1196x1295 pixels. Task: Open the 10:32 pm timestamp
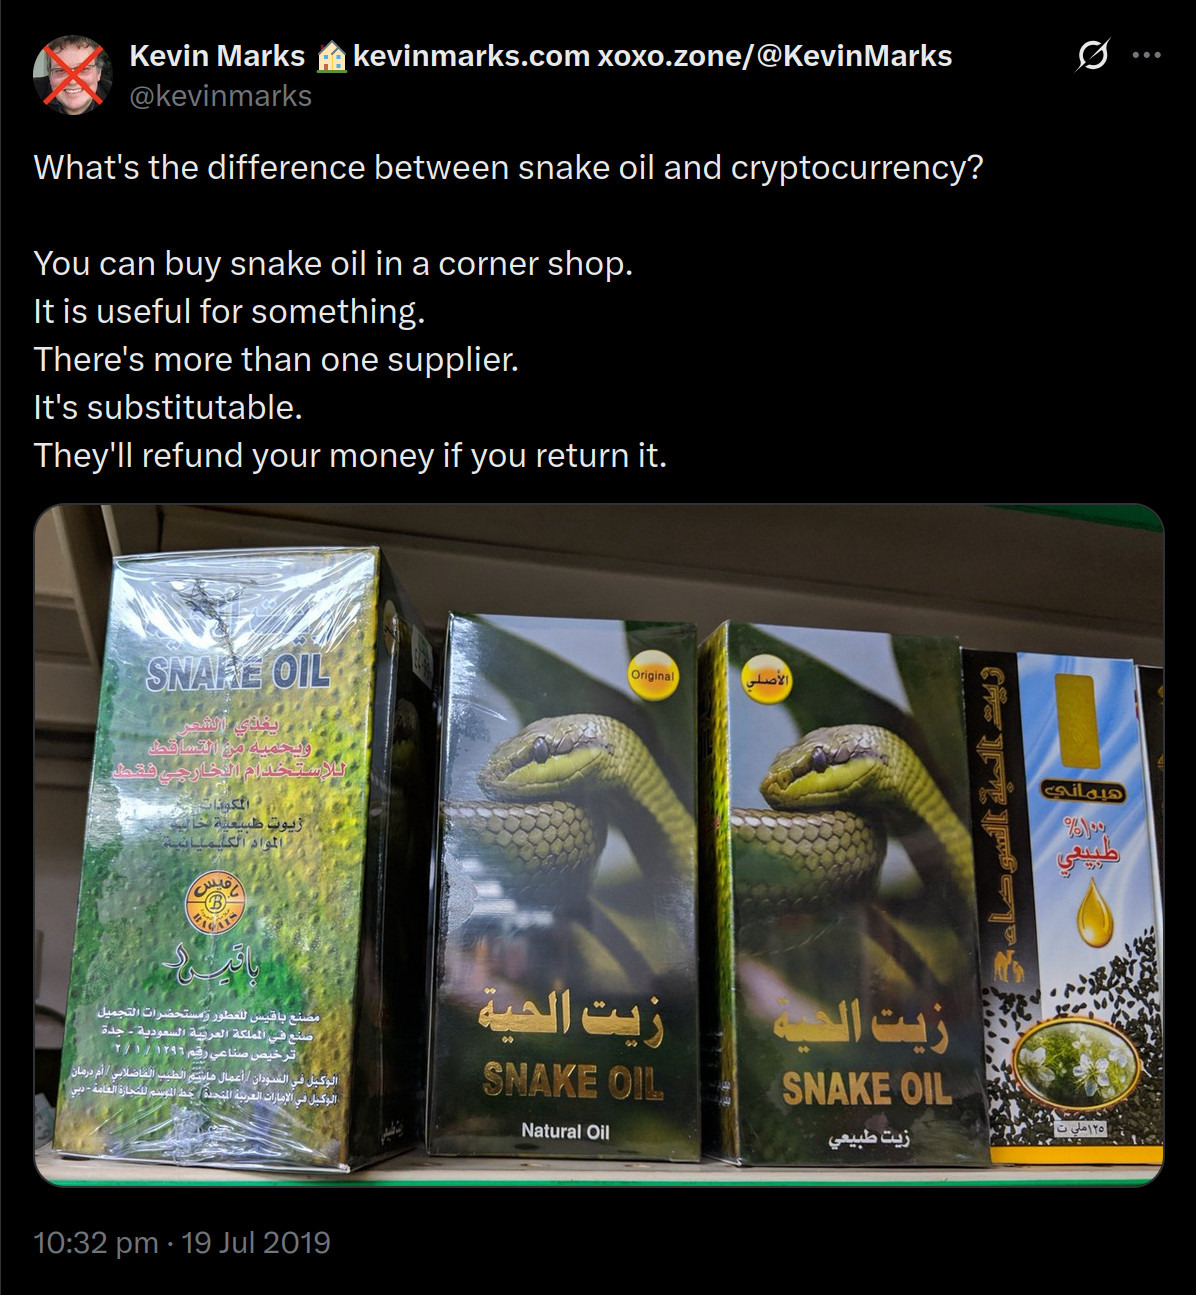coord(96,1243)
